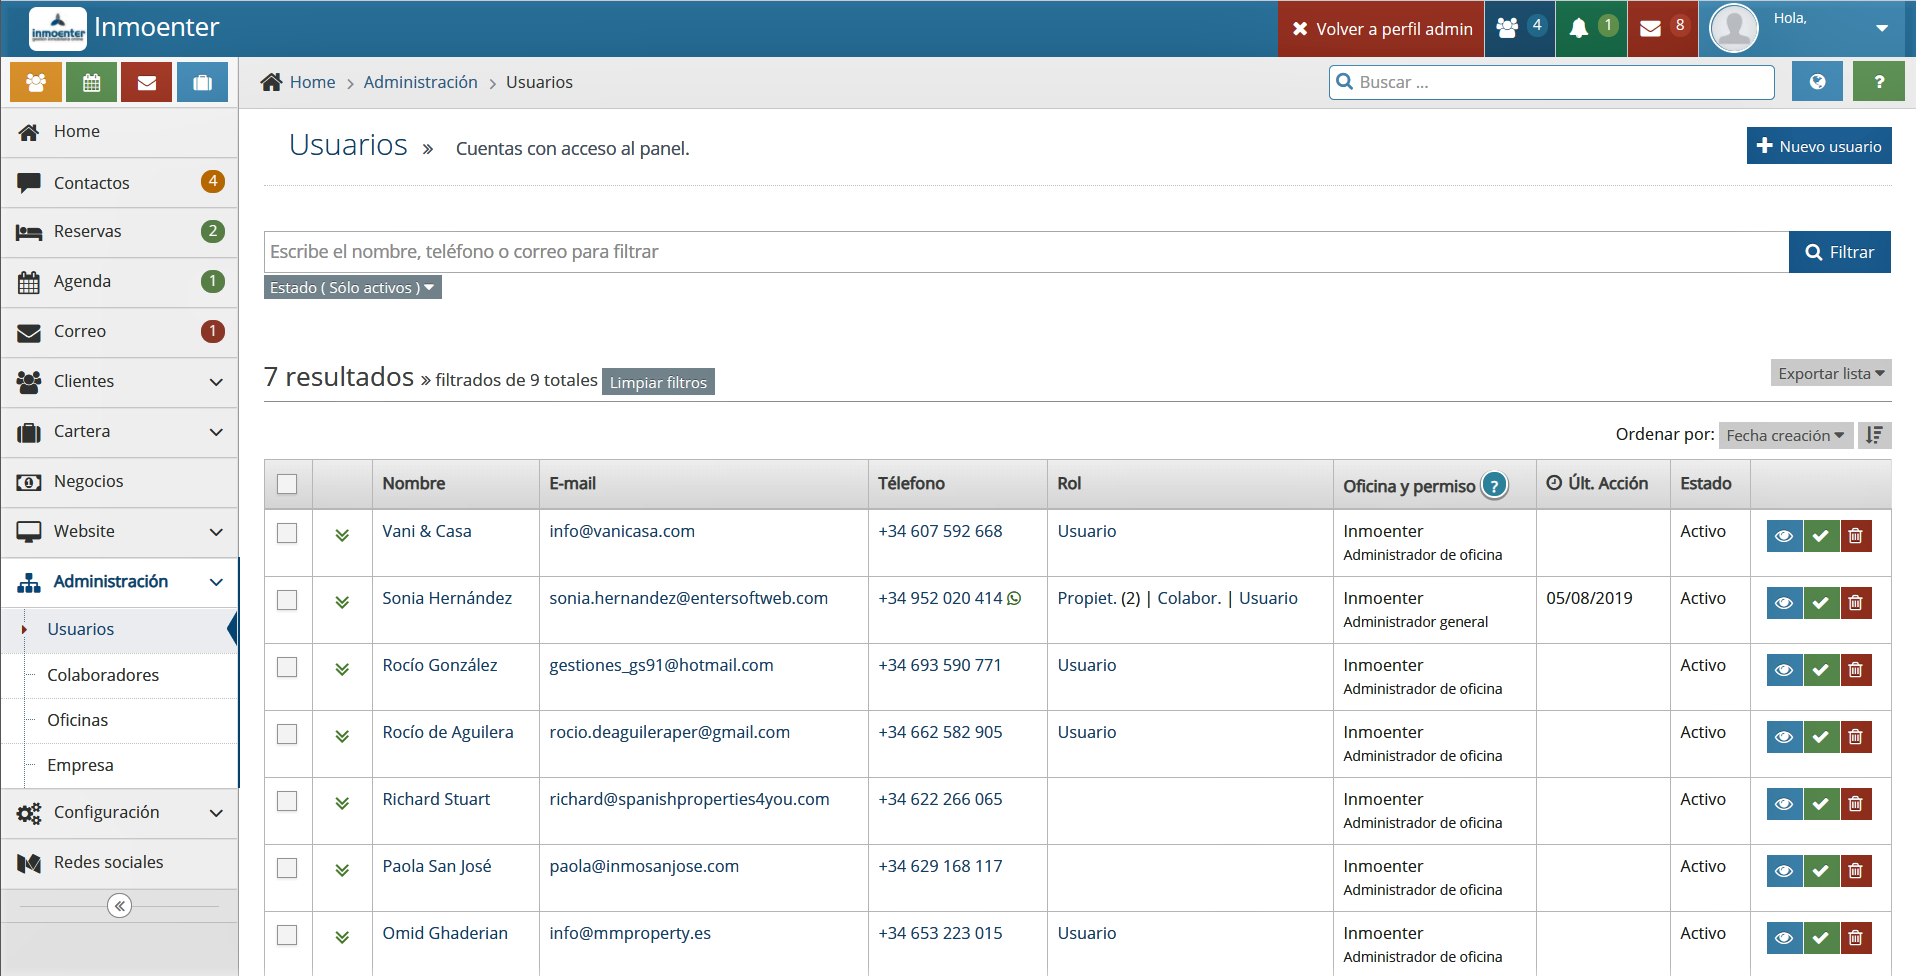Screen dimensions: 1916x976
Task: Expand the Clientes sidebar section
Action: pyautogui.click(x=120, y=382)
